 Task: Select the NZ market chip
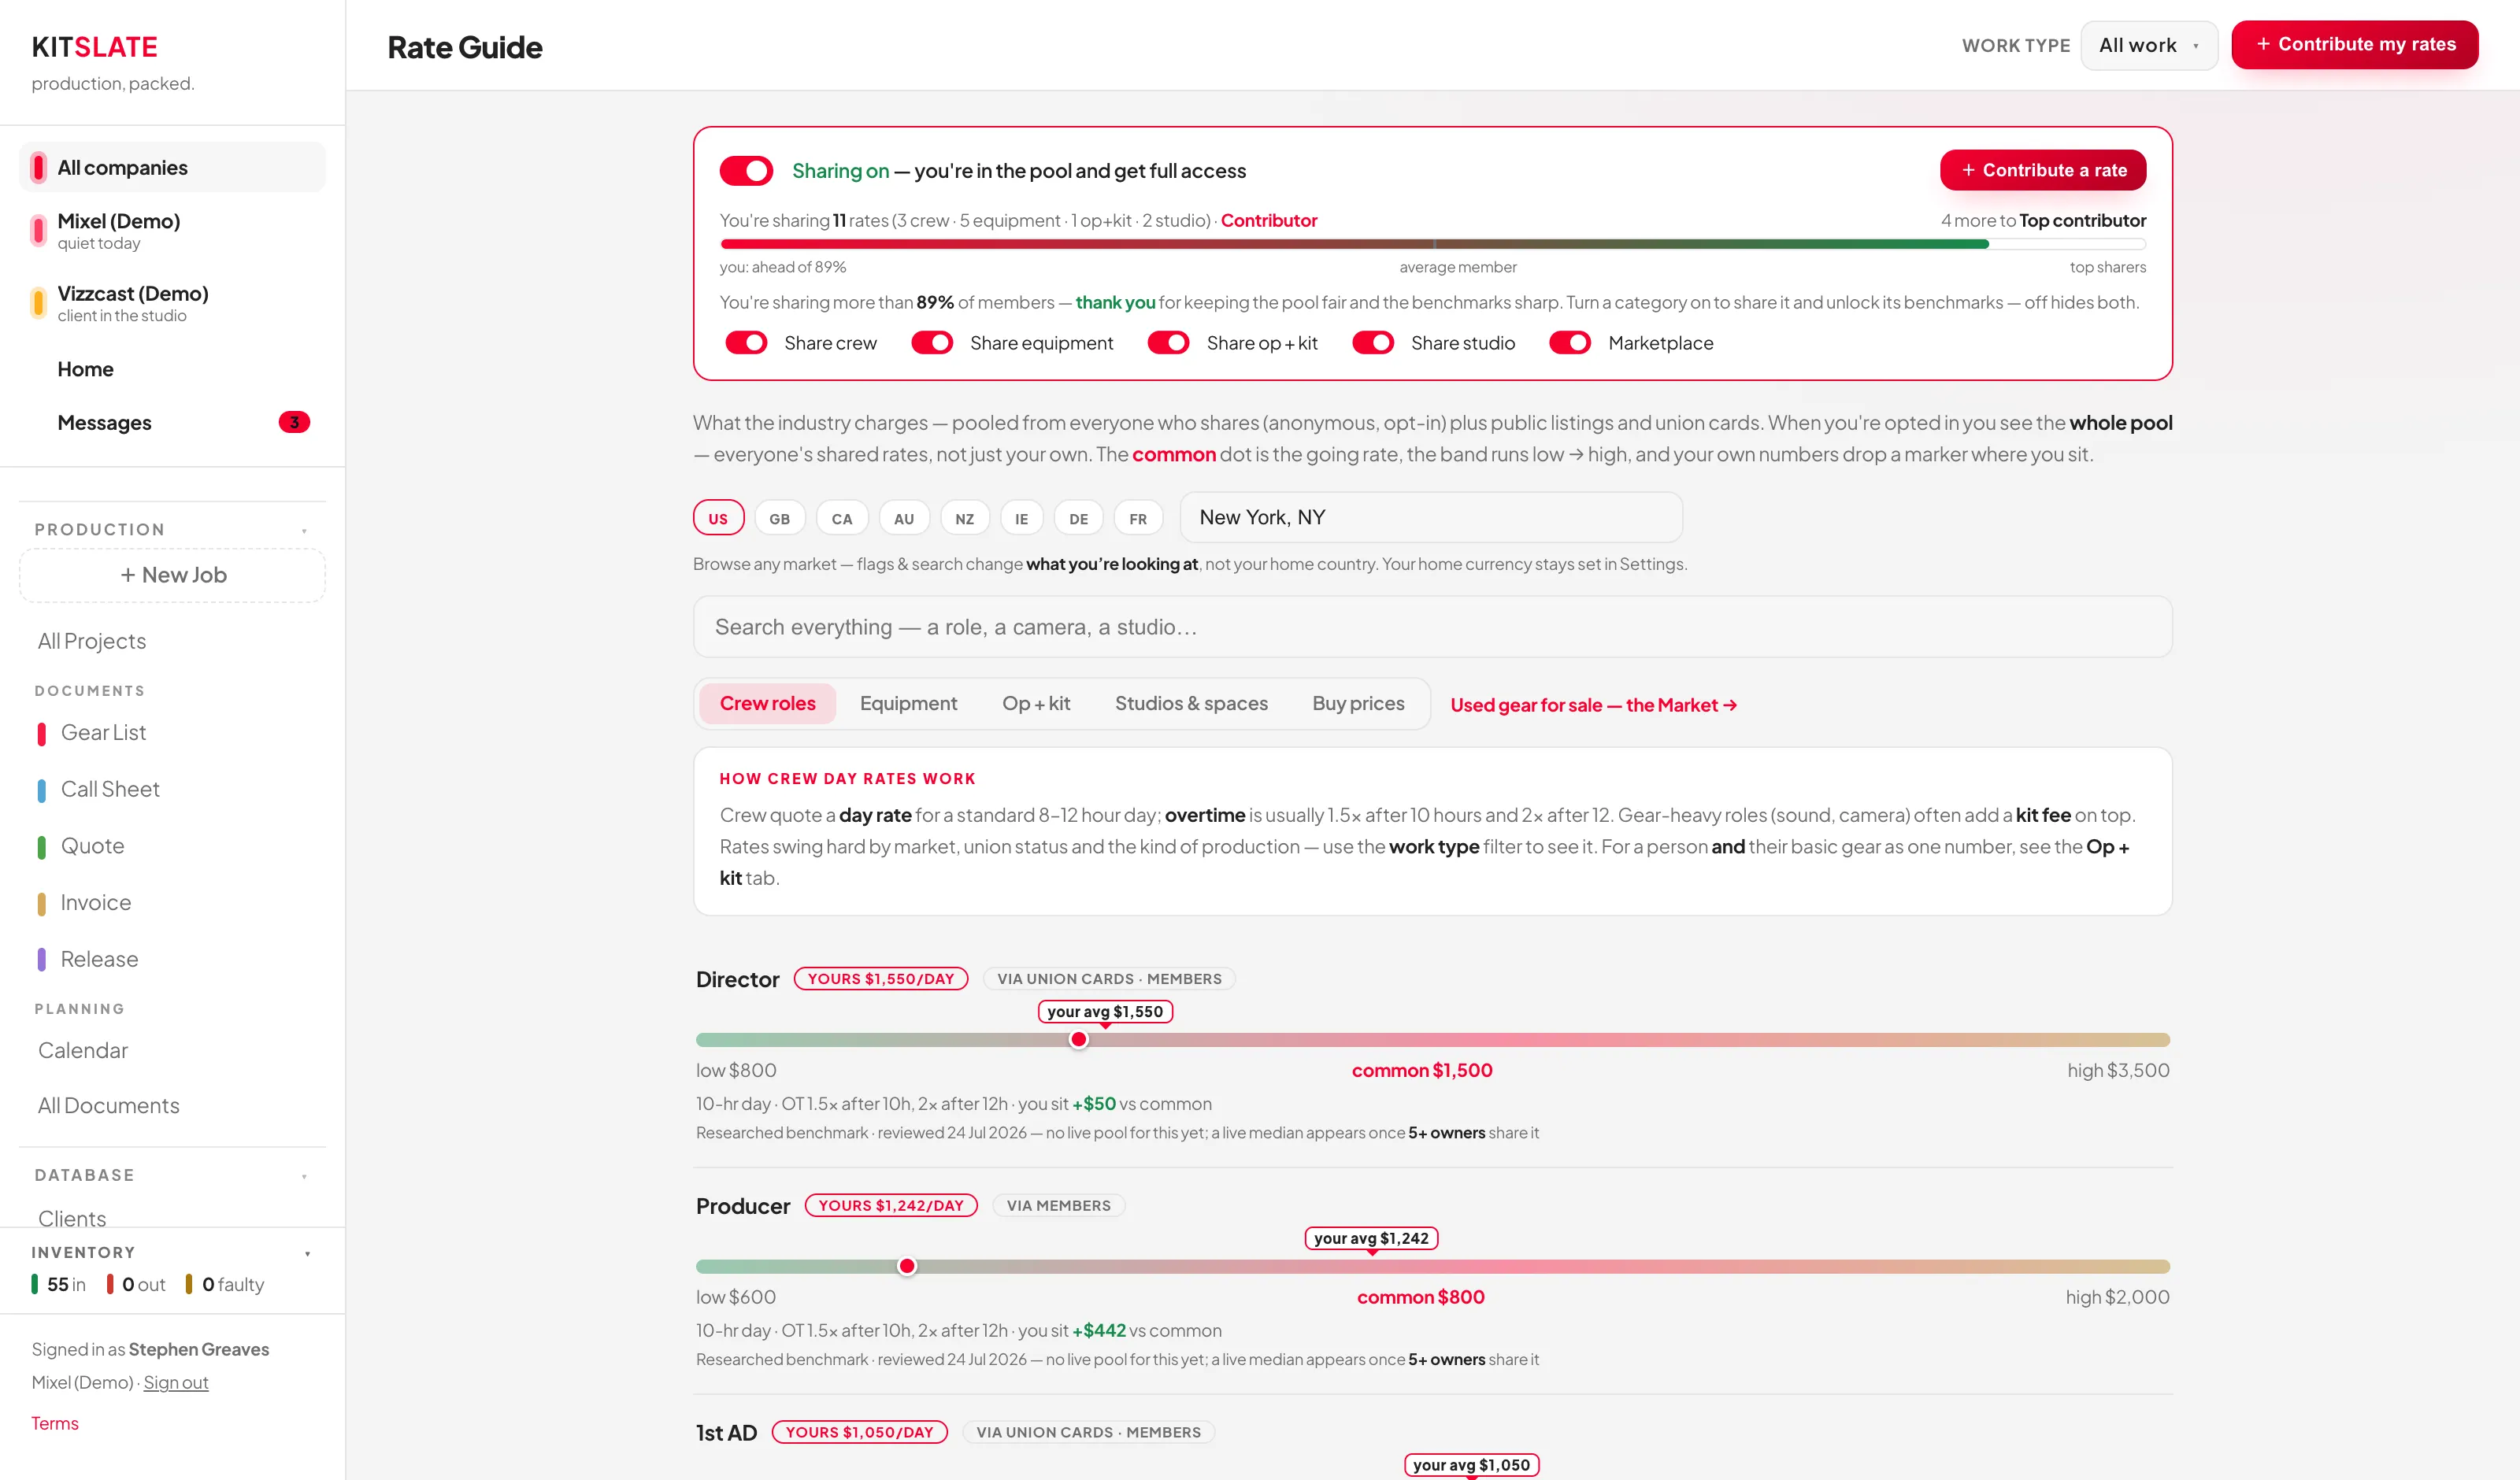click(964, 518)
